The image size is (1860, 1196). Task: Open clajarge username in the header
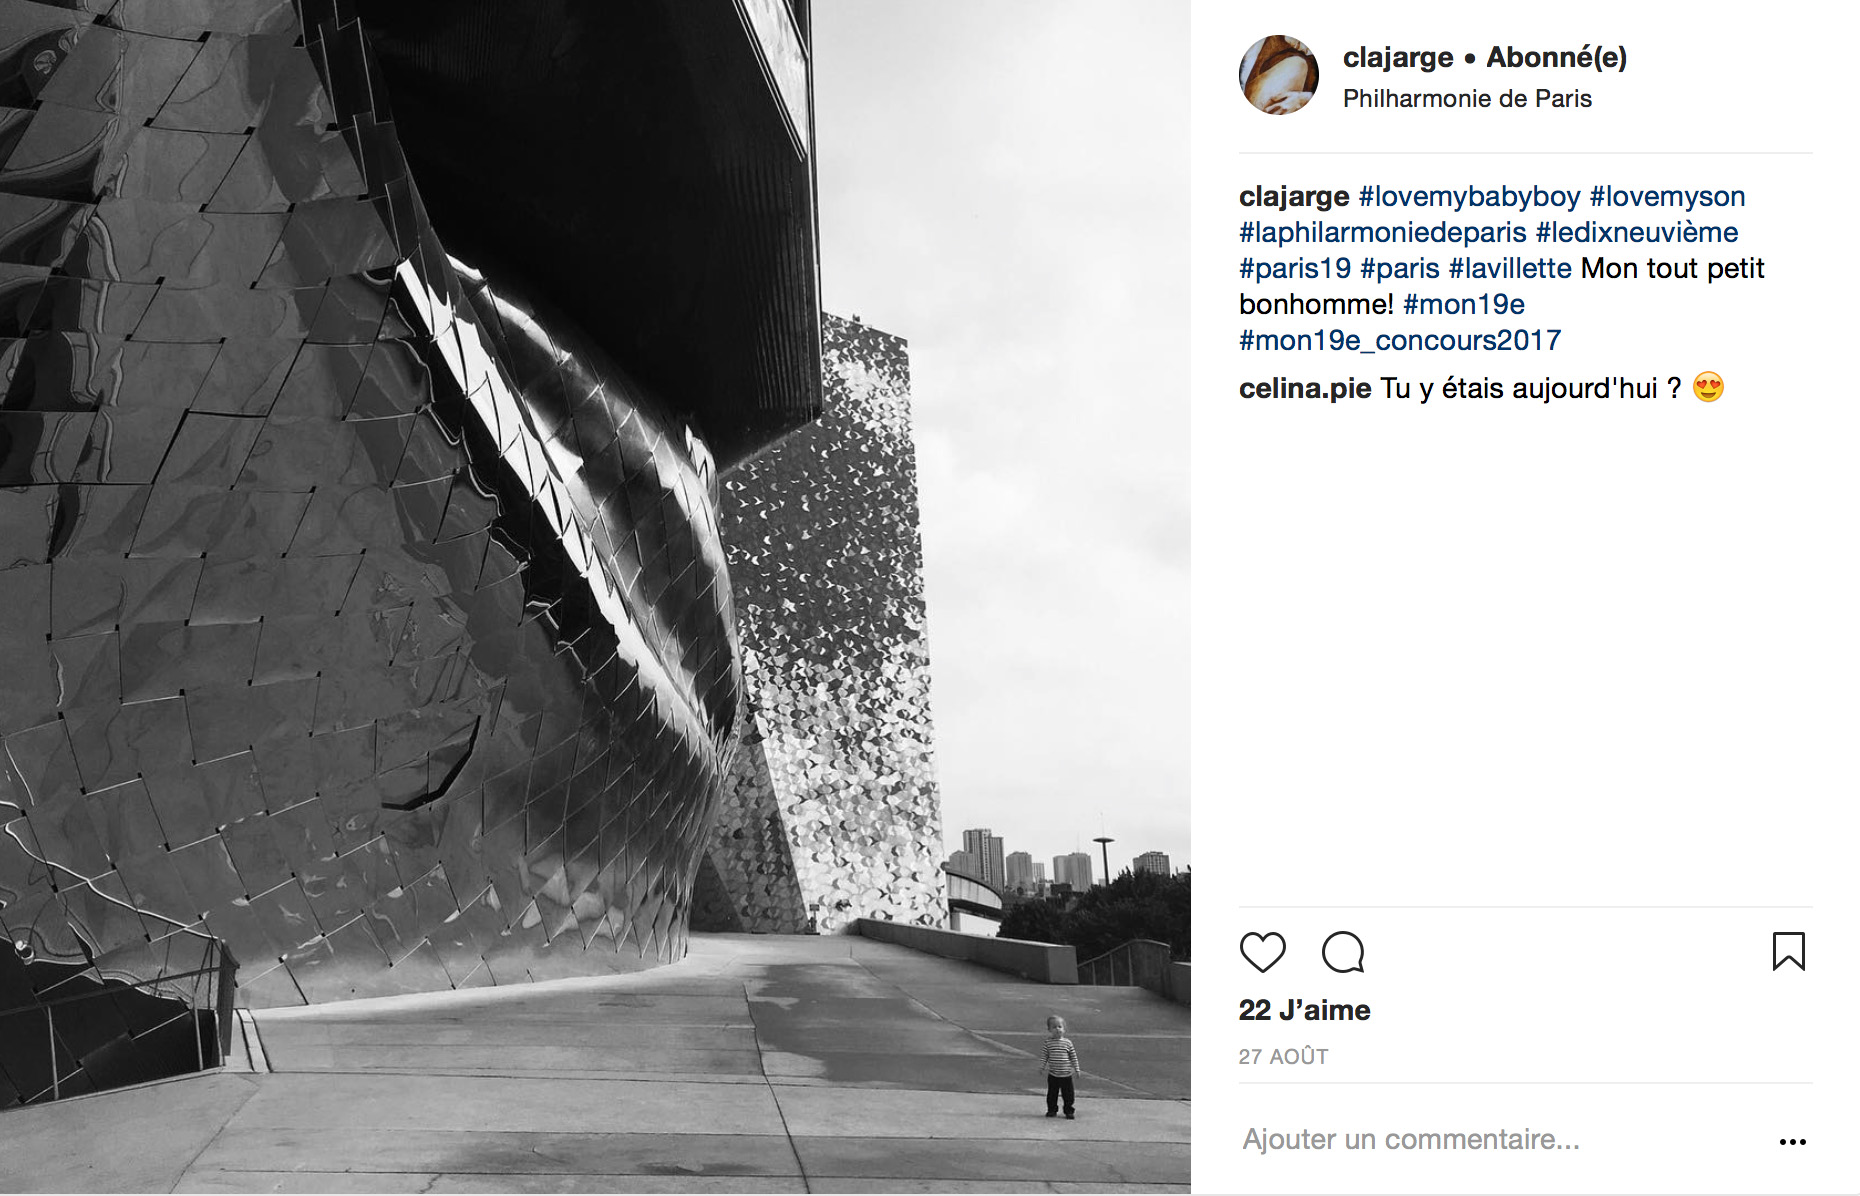coord(1398,58)
